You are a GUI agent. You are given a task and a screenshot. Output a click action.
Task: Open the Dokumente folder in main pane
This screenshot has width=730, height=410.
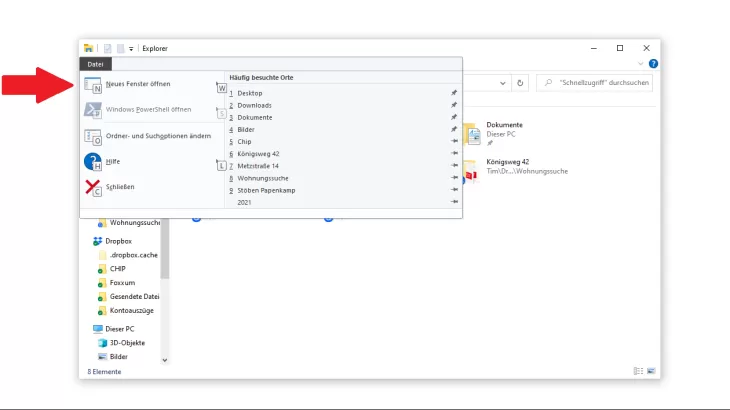click(504, 125)
